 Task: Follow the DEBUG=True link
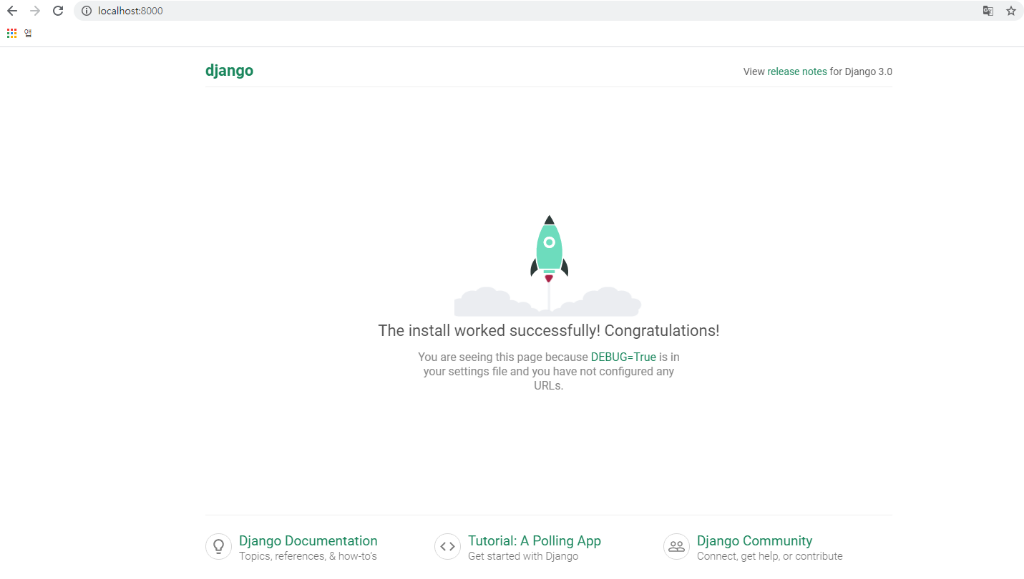623,357
